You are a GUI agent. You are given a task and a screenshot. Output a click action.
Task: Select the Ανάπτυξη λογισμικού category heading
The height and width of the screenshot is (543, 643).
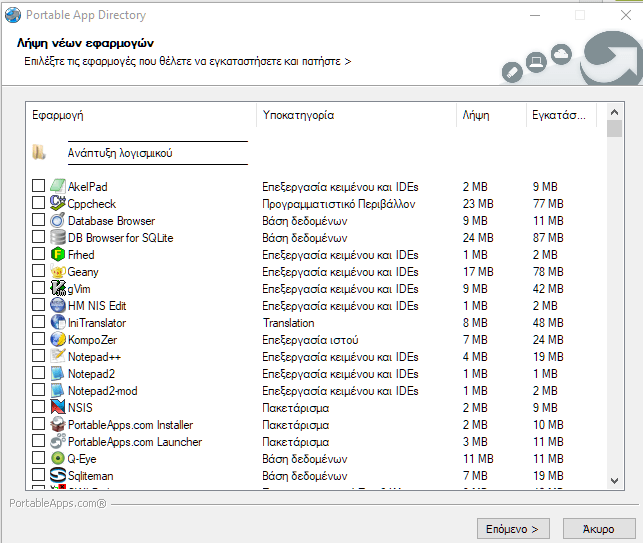click(120, 153)
